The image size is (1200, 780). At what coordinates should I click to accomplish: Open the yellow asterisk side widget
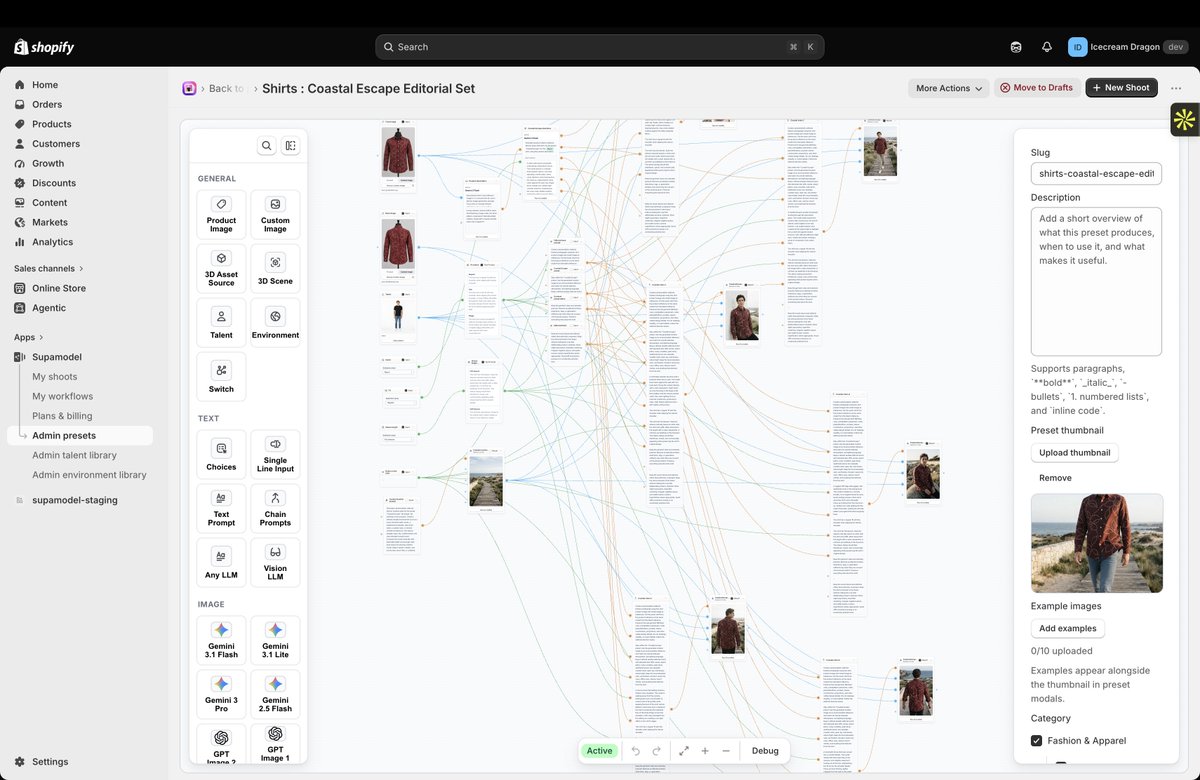point(1185,120)
